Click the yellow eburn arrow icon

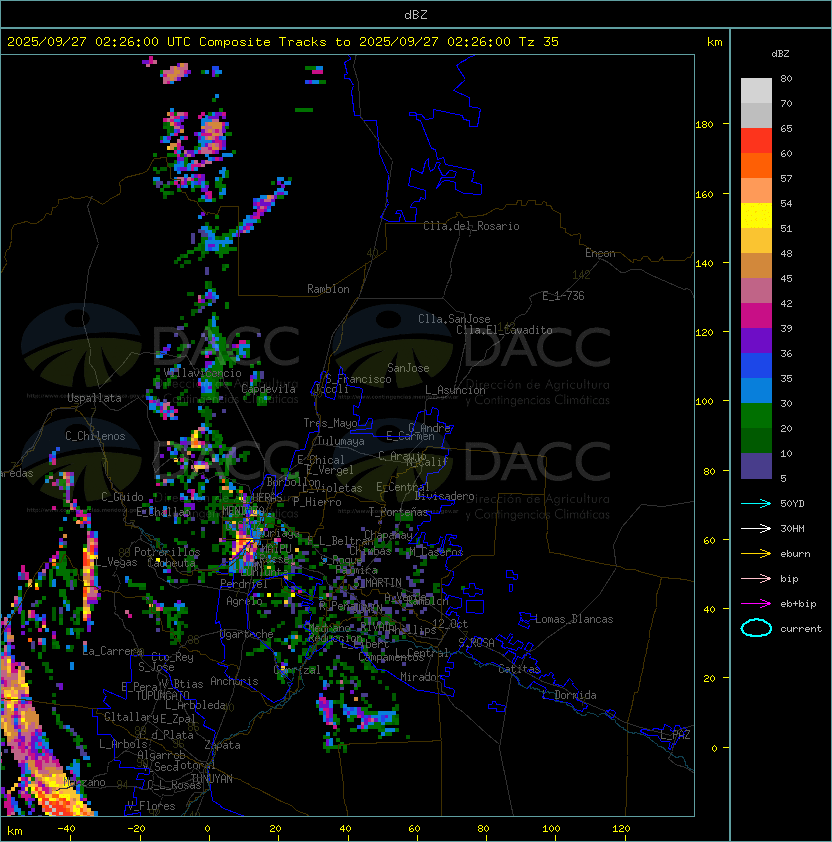point(756,554)
